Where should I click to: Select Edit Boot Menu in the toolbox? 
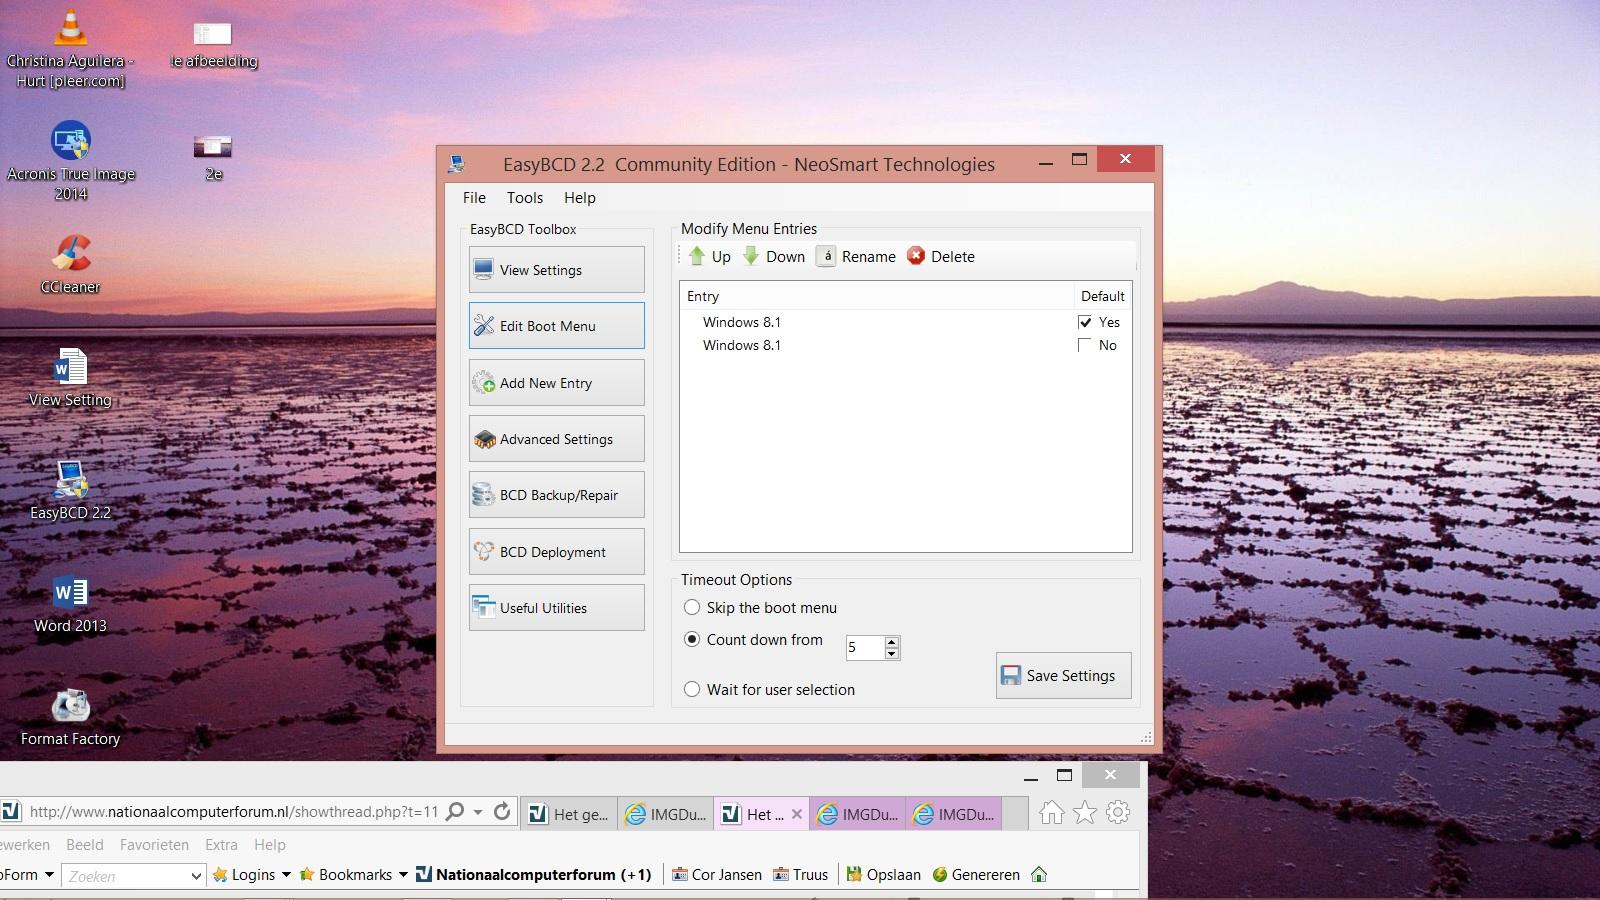556,326
